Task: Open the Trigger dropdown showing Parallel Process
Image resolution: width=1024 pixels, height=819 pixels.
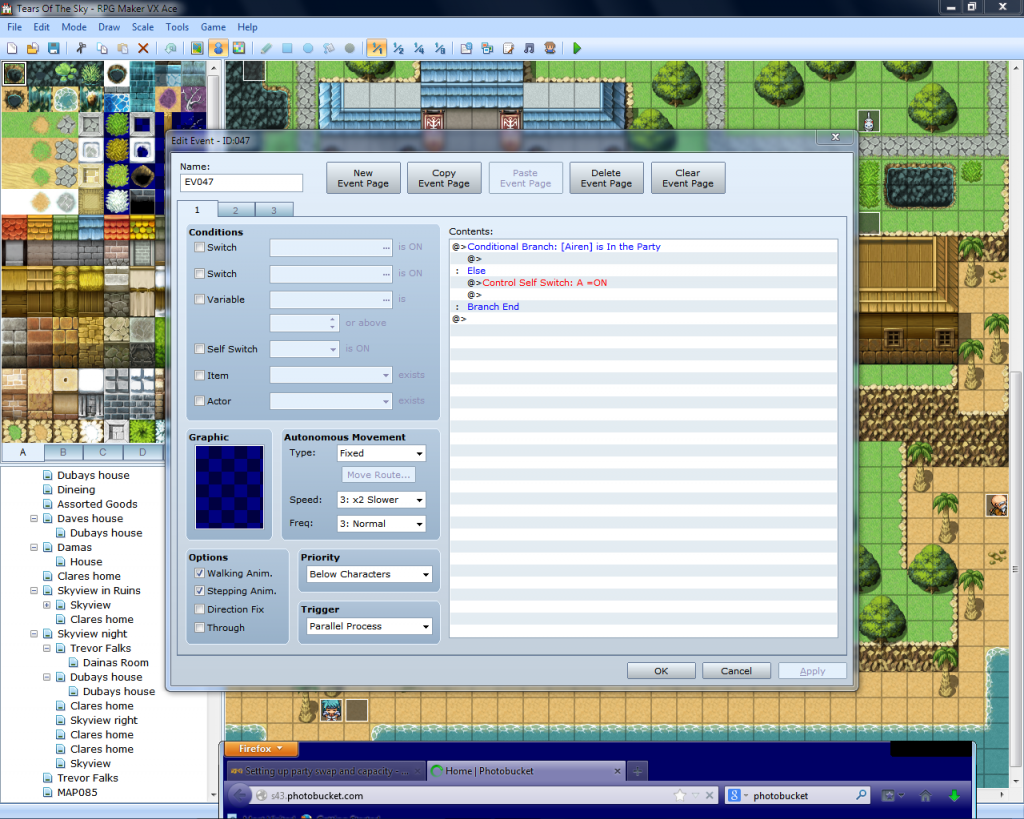Action: [368, 627]
